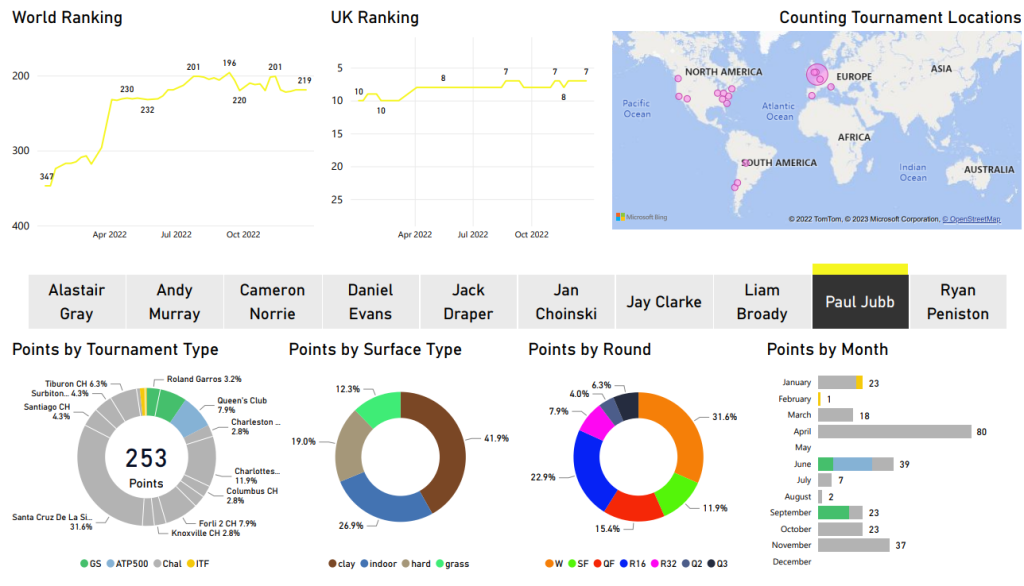Click the November bar in monthly chart
This screenshot has height=586, width=1024.
pos(853,545)
